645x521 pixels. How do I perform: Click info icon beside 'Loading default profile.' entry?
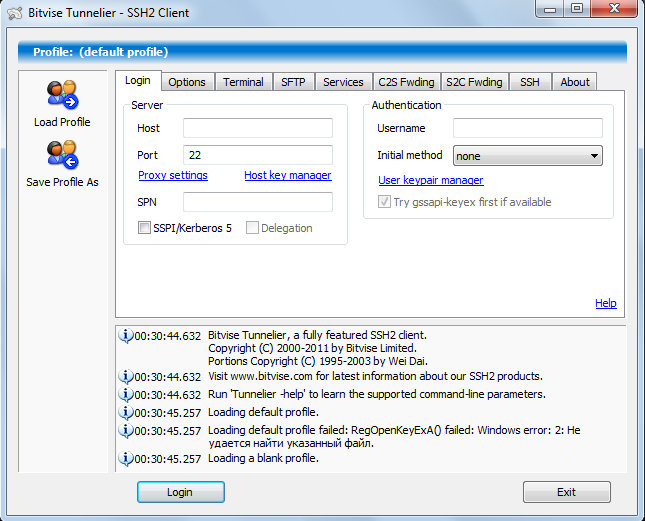[126, 412]
